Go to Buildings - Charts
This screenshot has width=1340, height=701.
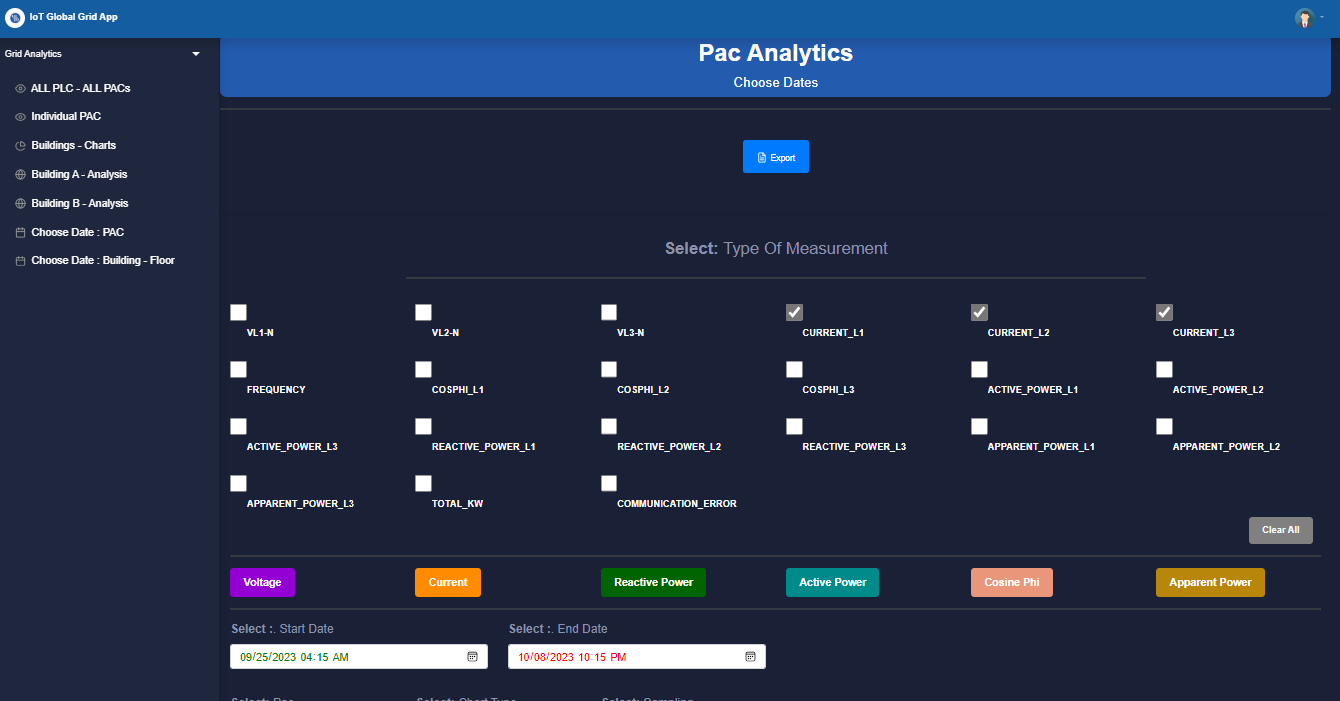coord(74,146)
